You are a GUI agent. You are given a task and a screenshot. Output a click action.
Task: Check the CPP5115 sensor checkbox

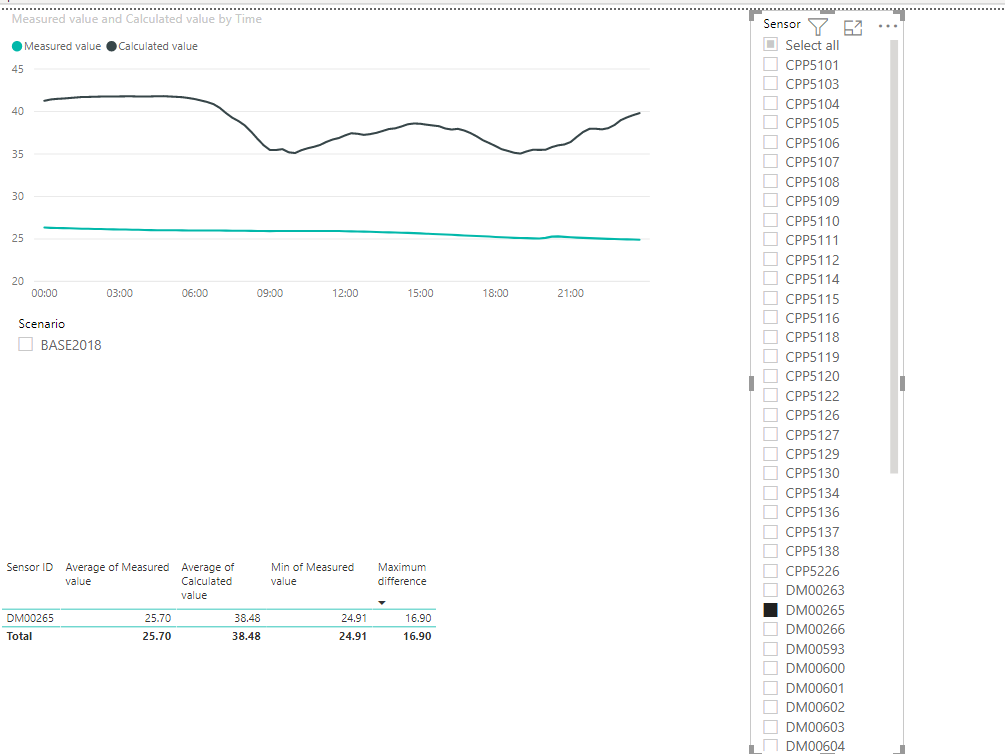(x=770, y=299)
